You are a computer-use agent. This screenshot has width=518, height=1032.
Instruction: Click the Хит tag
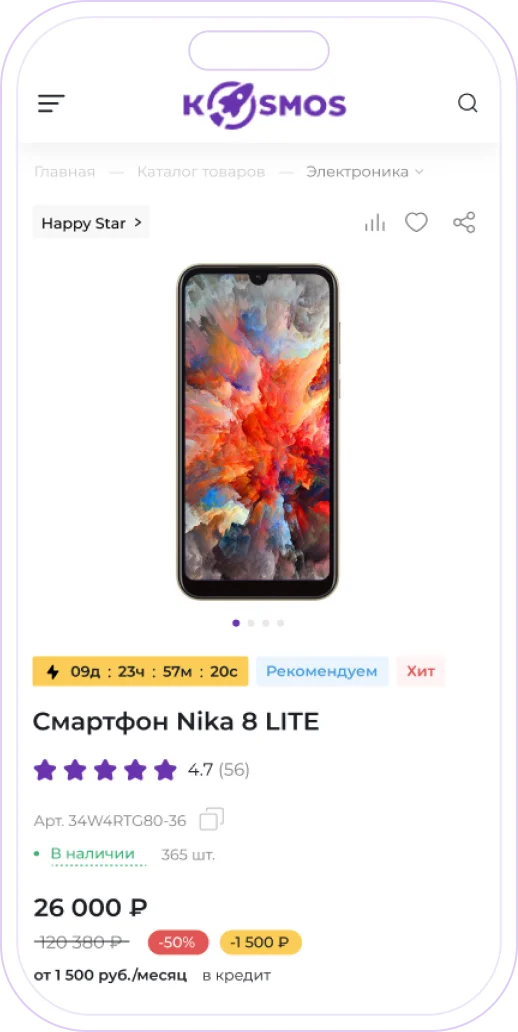[x=421, y=671]
